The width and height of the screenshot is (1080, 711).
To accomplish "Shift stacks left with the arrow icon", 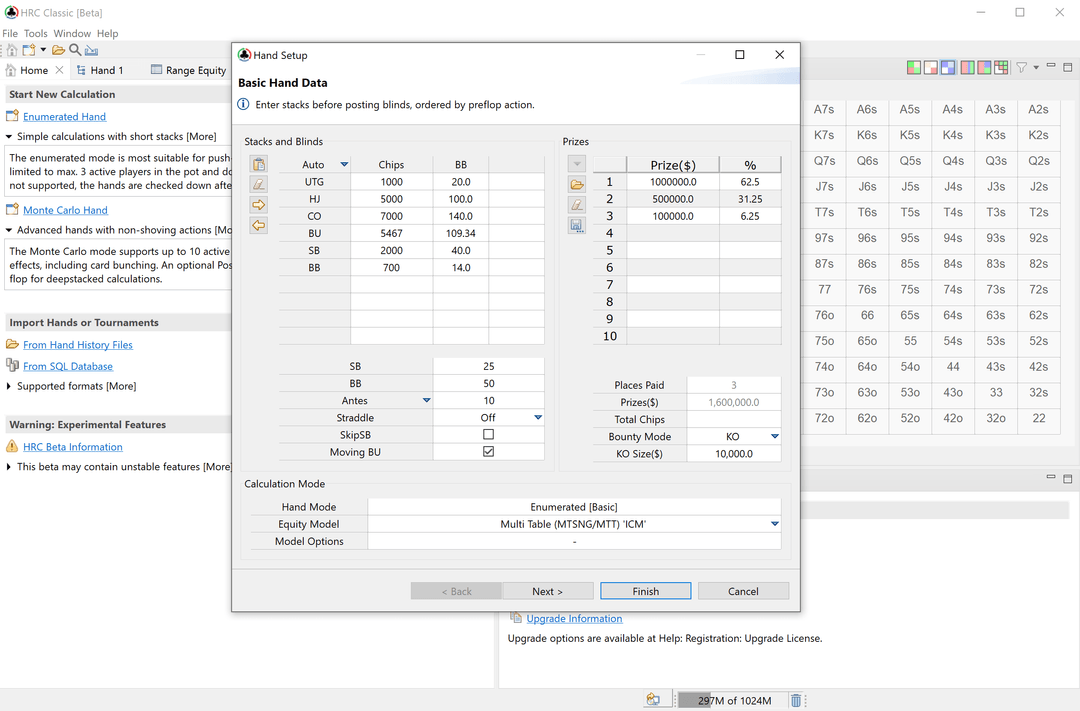I will click(x=258, y=225).
